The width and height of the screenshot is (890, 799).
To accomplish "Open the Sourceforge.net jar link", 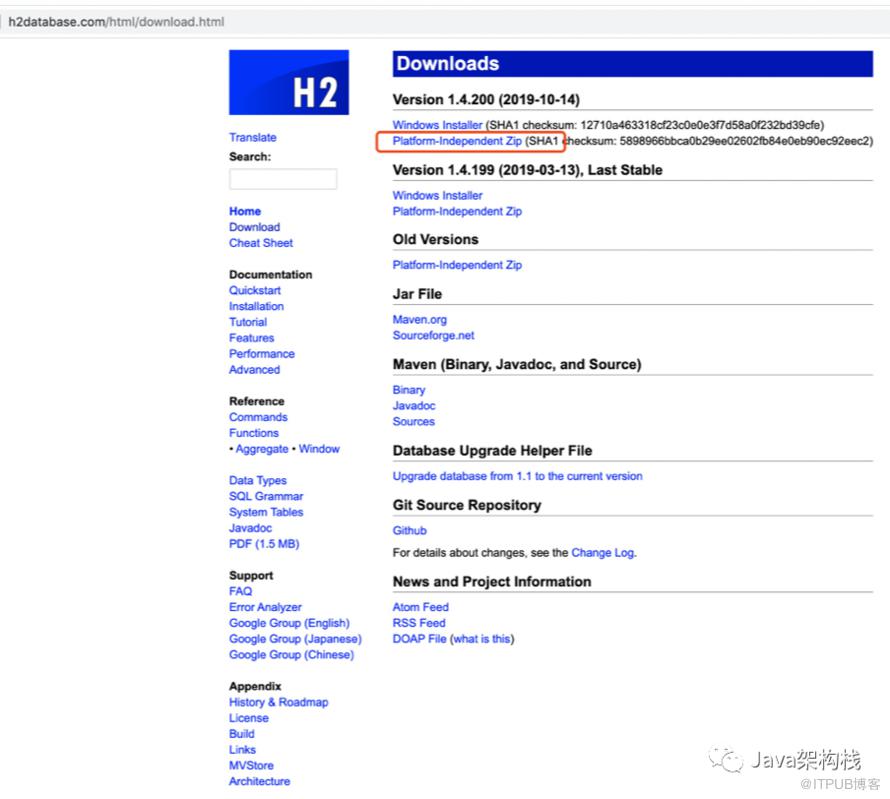I will coord(433,335).
